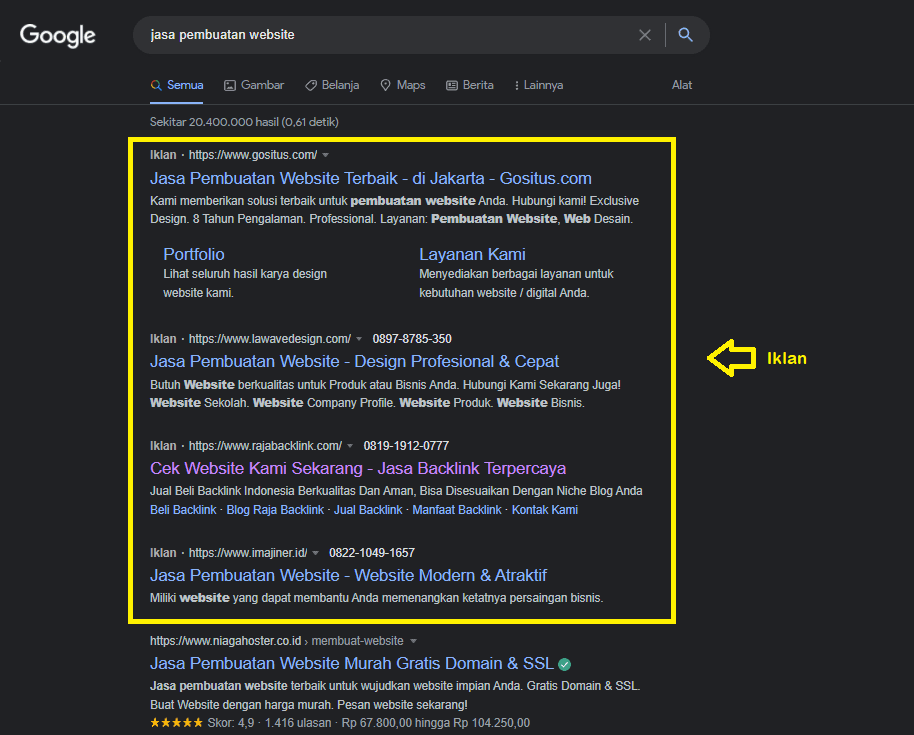Open Cek Website Kami Sekarang ad link
The height and width of the screenshot is (735, 914).
358,469
